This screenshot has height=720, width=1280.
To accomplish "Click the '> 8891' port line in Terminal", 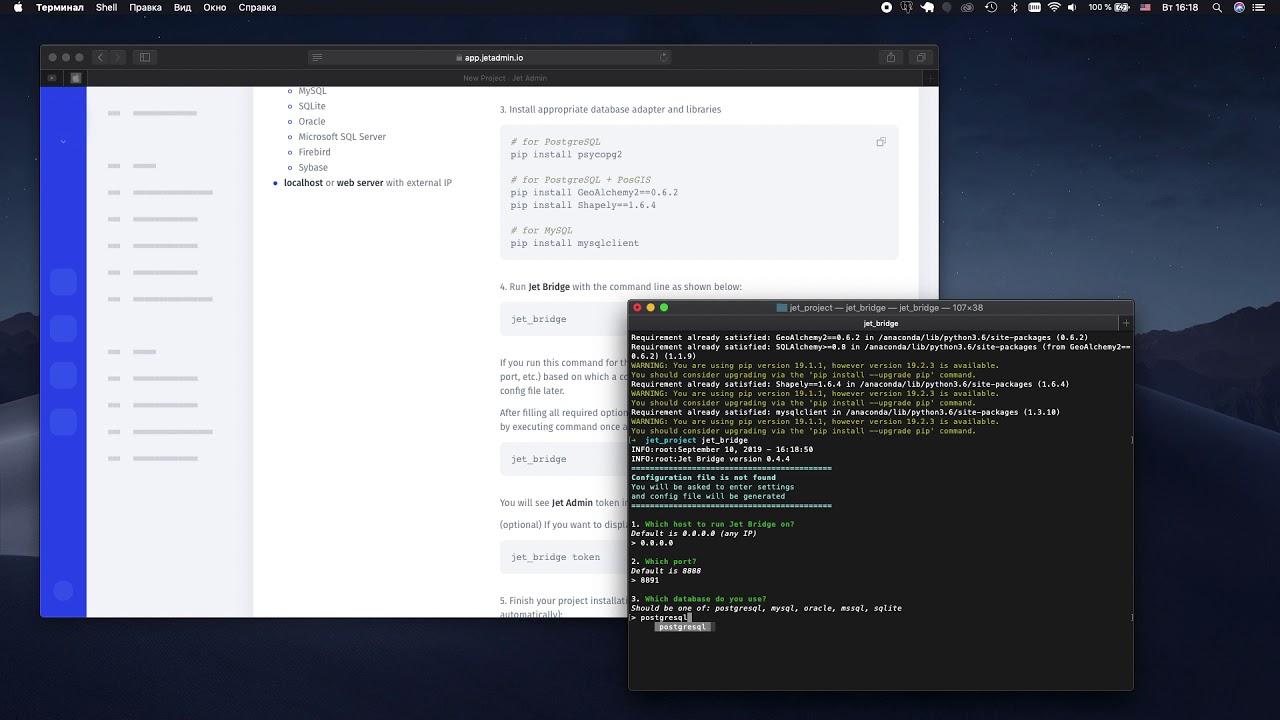I will 645,580.
